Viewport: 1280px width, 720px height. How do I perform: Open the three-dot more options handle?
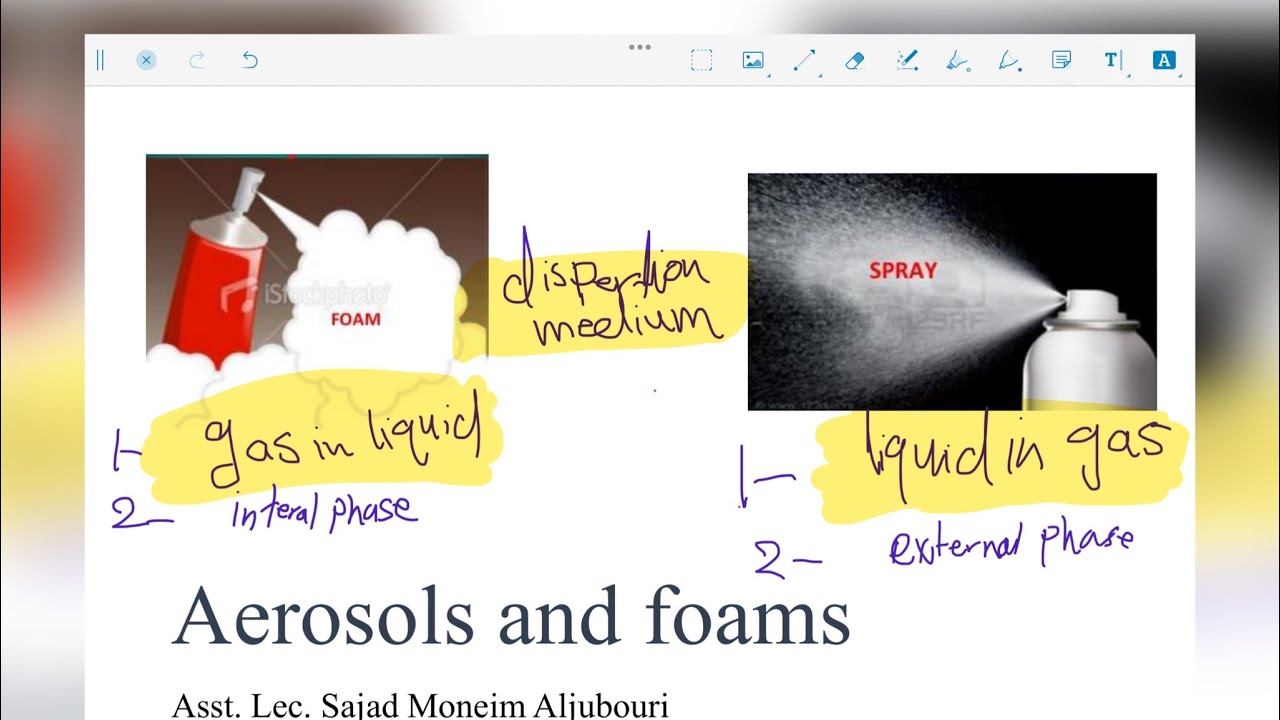point(640,47)
